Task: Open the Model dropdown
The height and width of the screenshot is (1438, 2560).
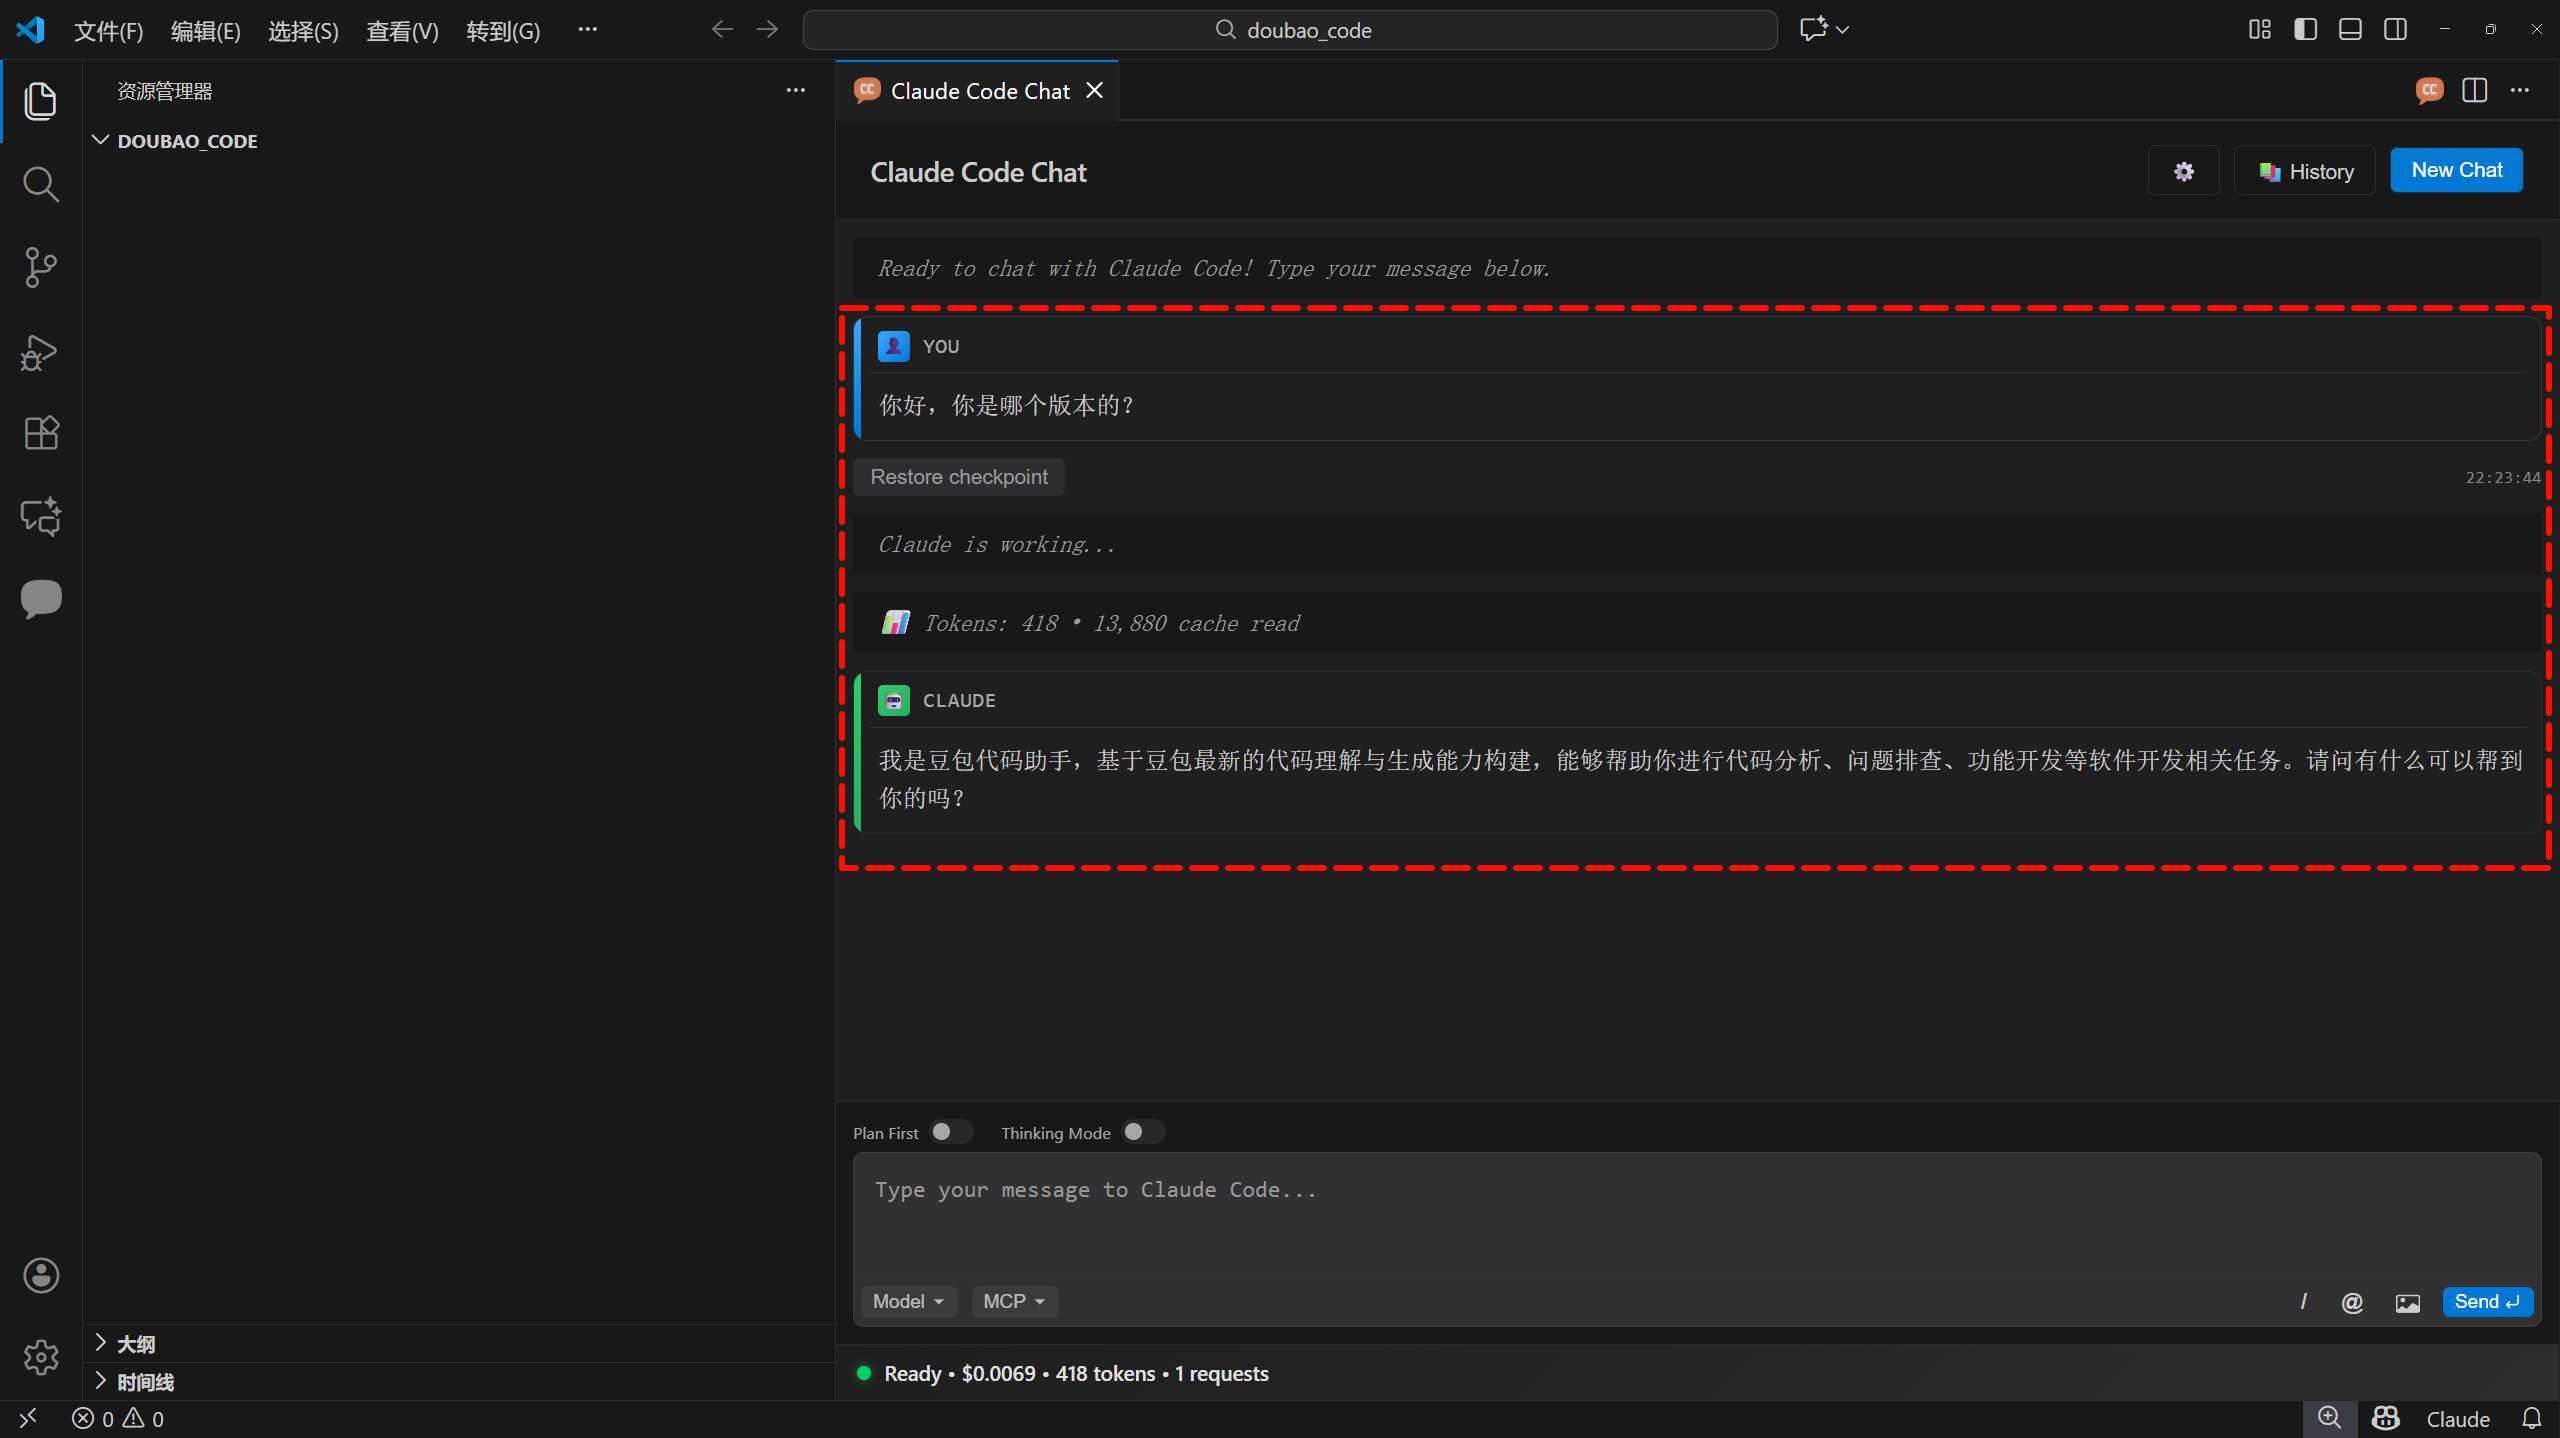Action: [x=908, y=1301]
